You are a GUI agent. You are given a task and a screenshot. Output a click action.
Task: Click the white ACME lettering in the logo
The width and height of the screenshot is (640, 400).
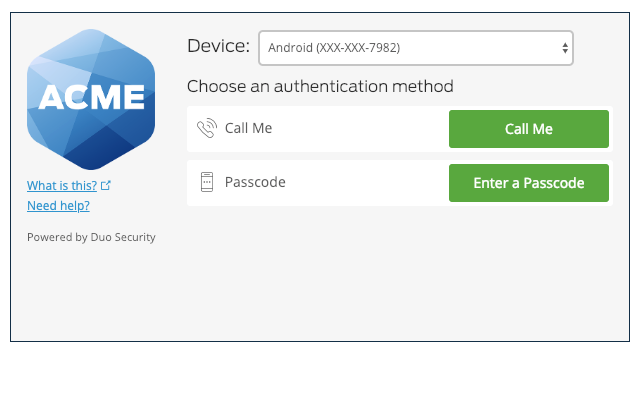point(91,97)
